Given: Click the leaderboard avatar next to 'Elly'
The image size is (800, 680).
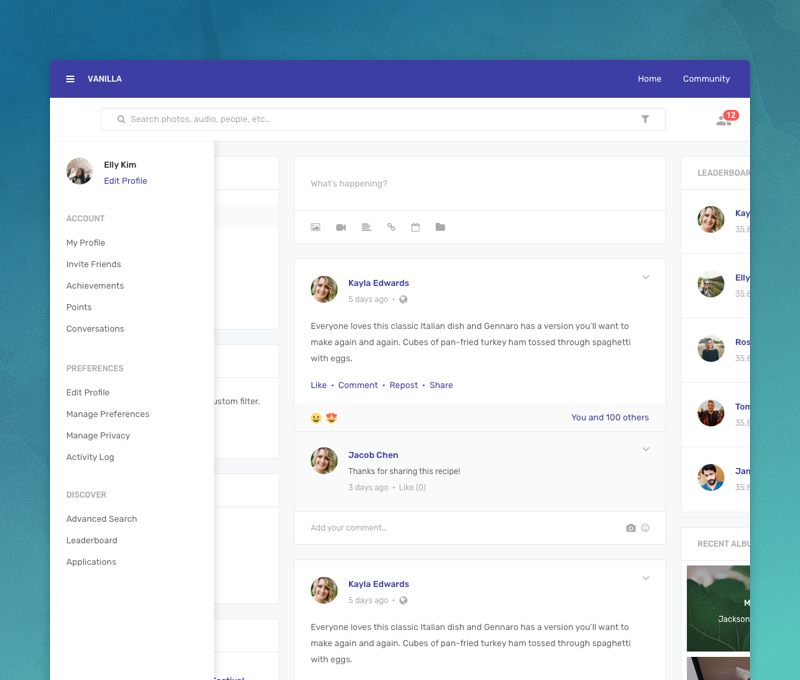Looking at the screenshot, I should pyautogui.click(x=711, y=284).
